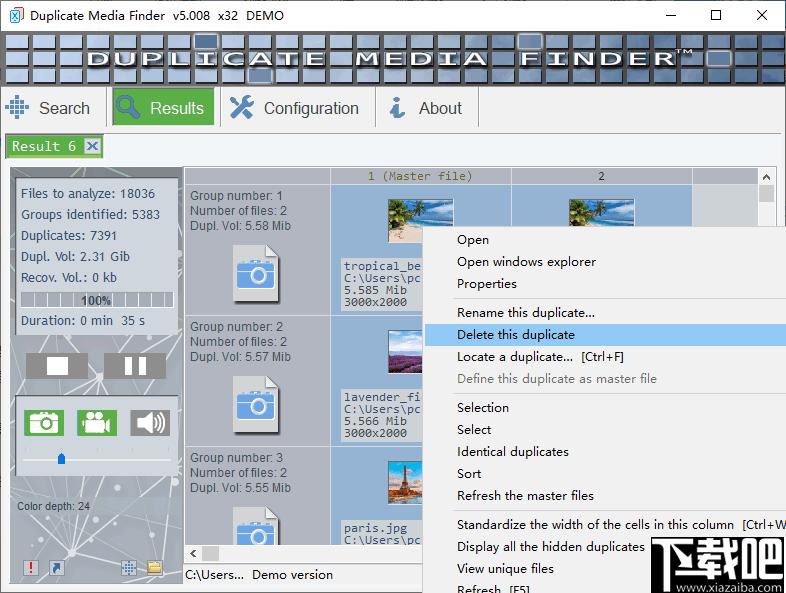Viewport: 786px width, 593px height.
Task: Click the group 1 camera file icon
Action: click(256, 274)
